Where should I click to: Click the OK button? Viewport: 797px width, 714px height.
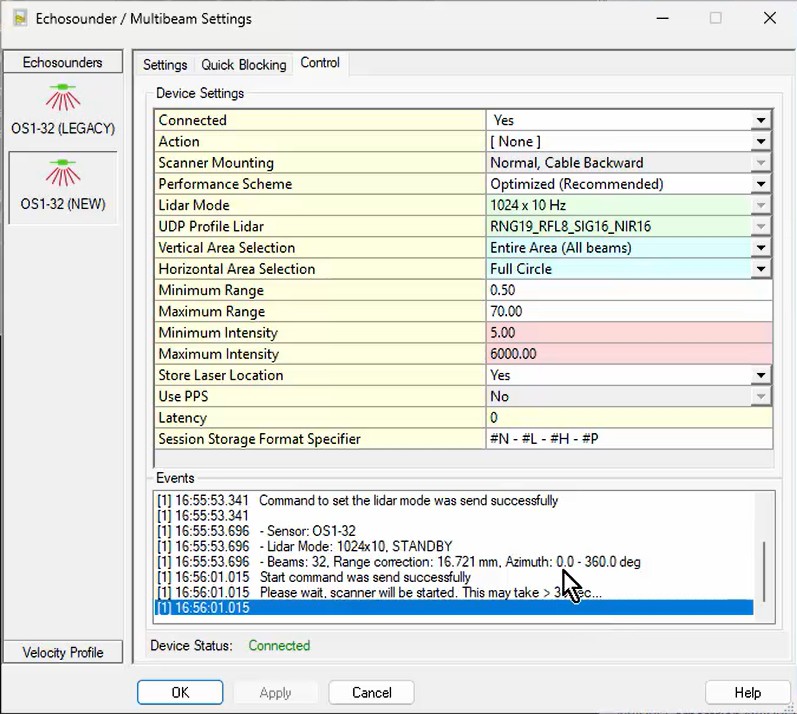tap(180, 693)
